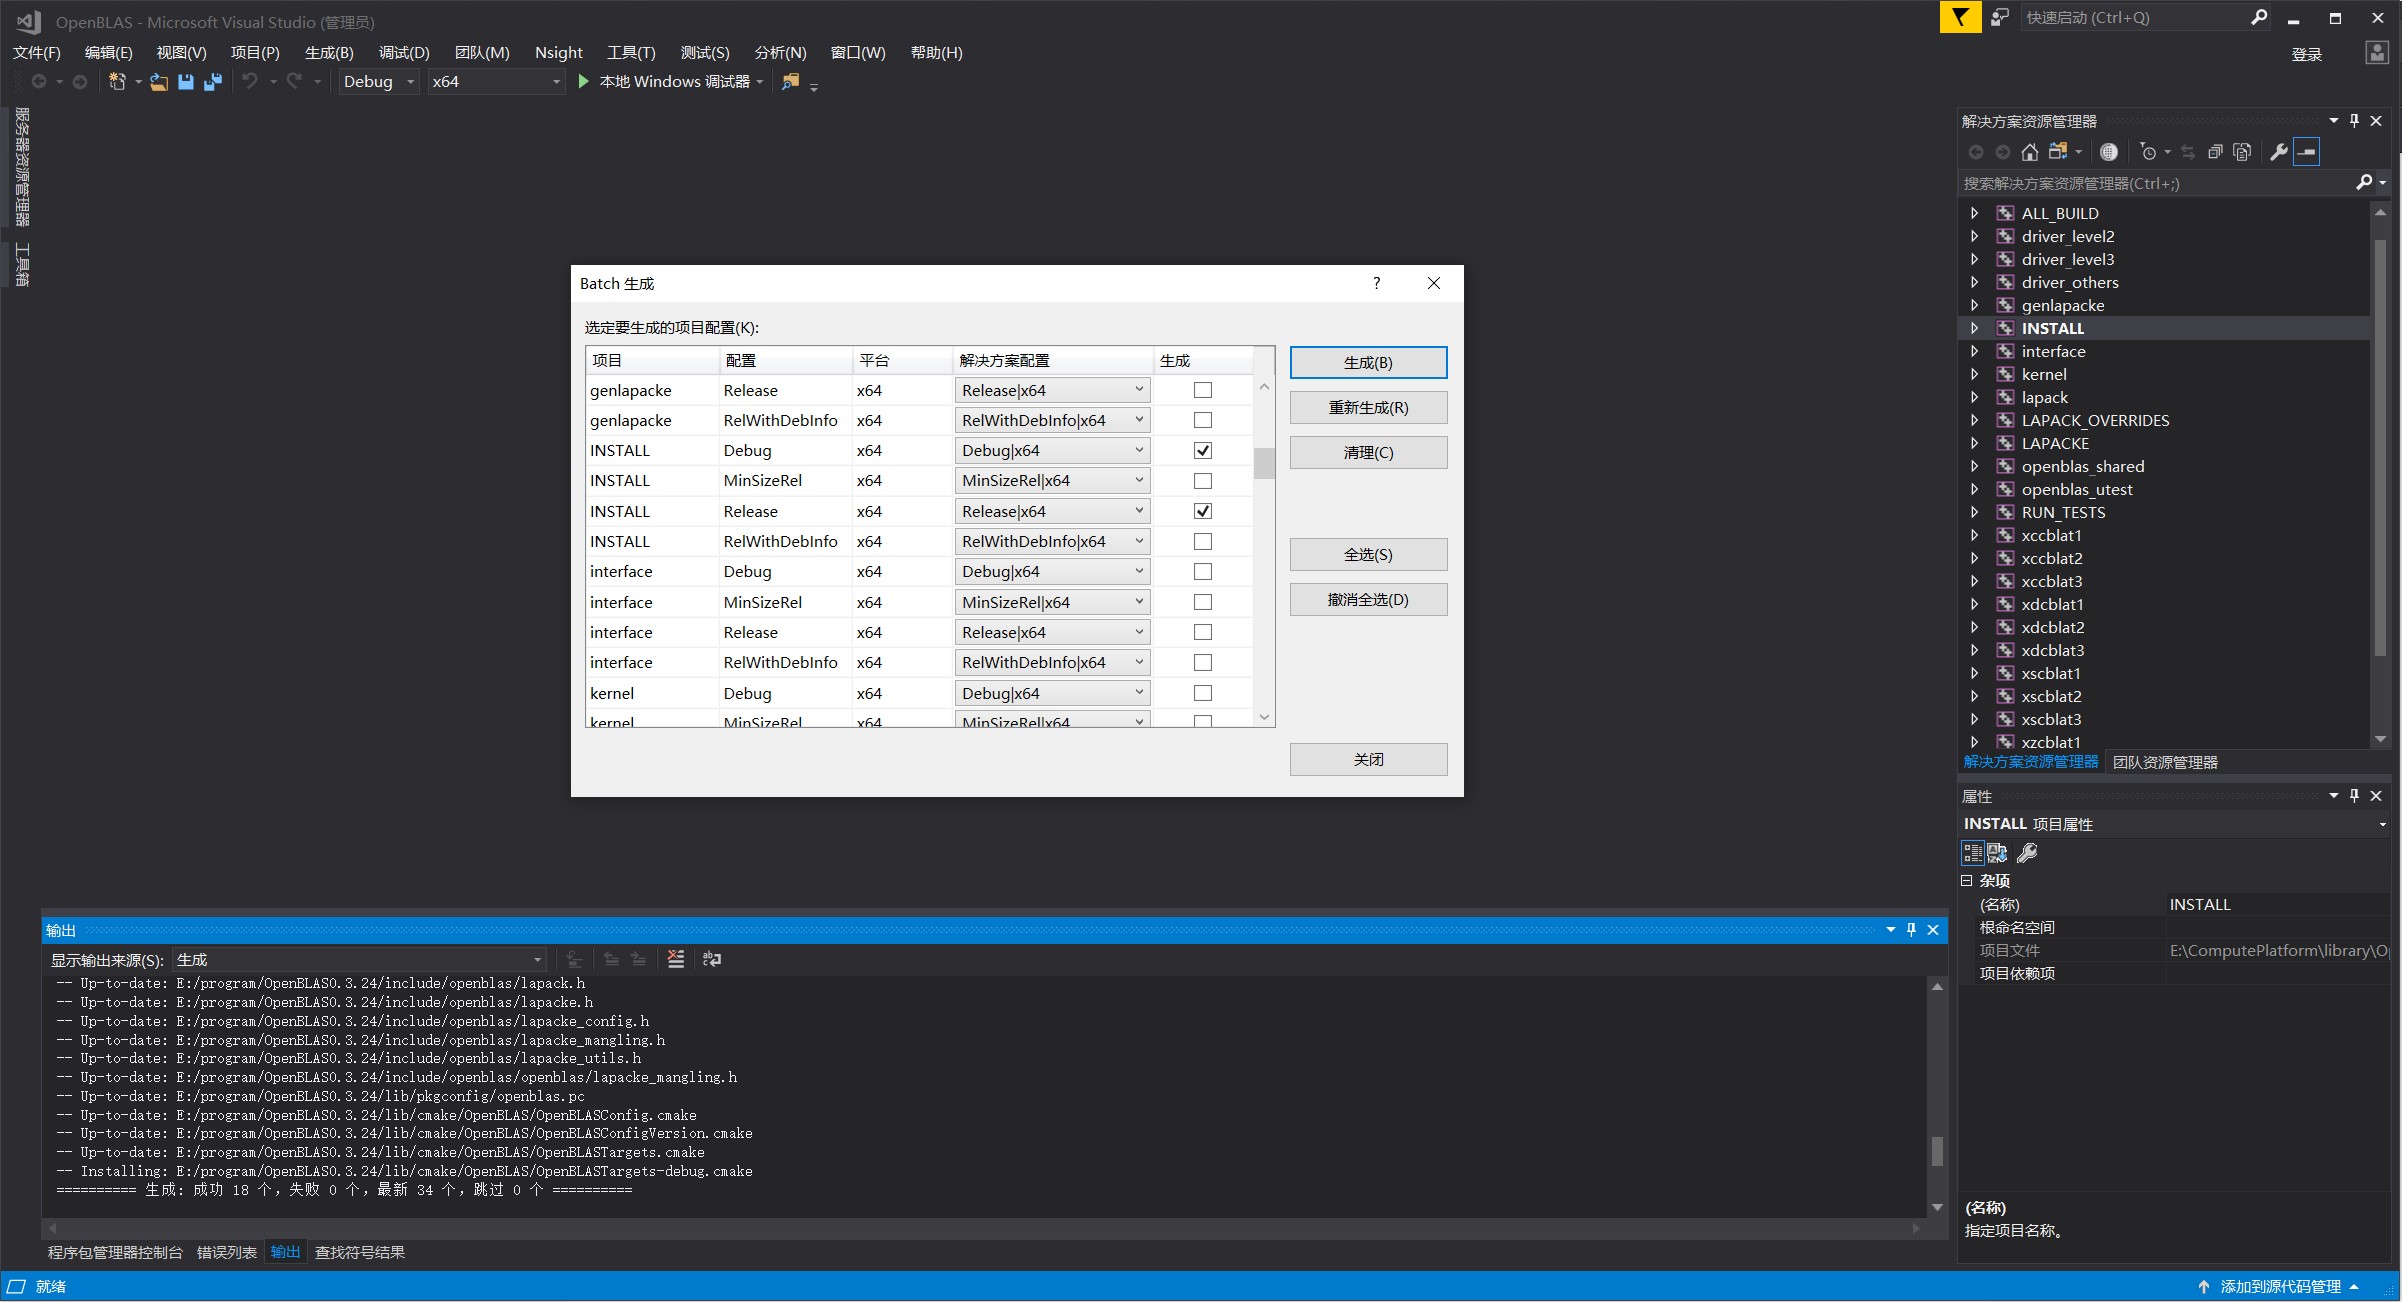Toggle word wrap icon in Output panel
Screen dimensions: 2402x1302
click(712, 959)
